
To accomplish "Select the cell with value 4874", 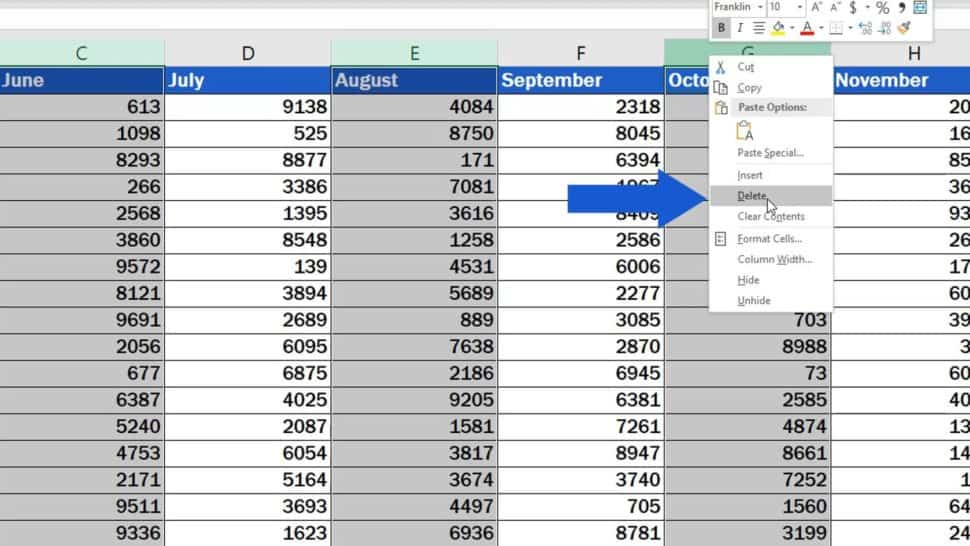I will pyautogui.click(x=748, y=426).
